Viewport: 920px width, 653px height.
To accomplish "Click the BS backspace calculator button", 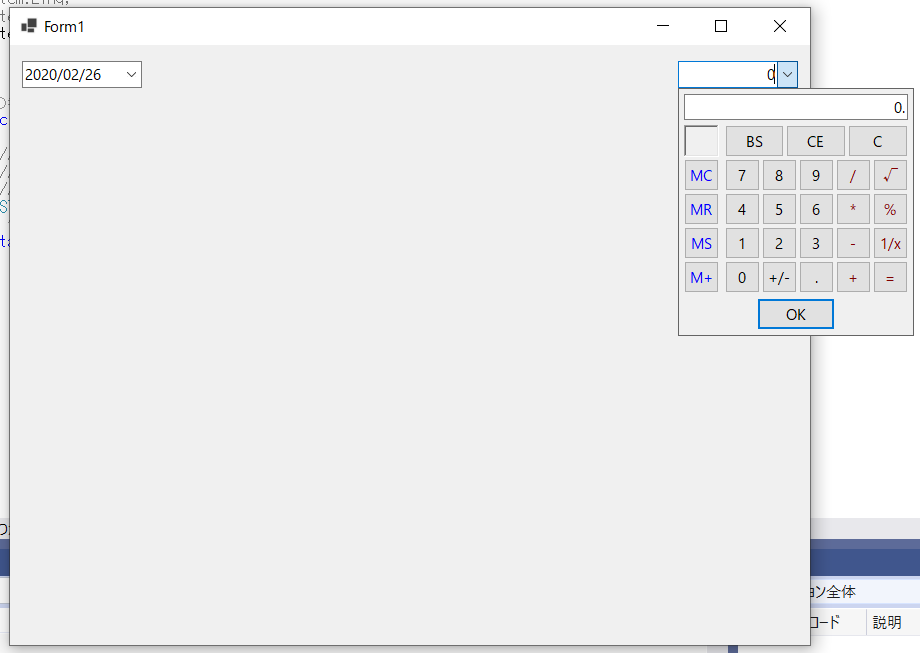I will pyautogui.click(x=754, y=141).
